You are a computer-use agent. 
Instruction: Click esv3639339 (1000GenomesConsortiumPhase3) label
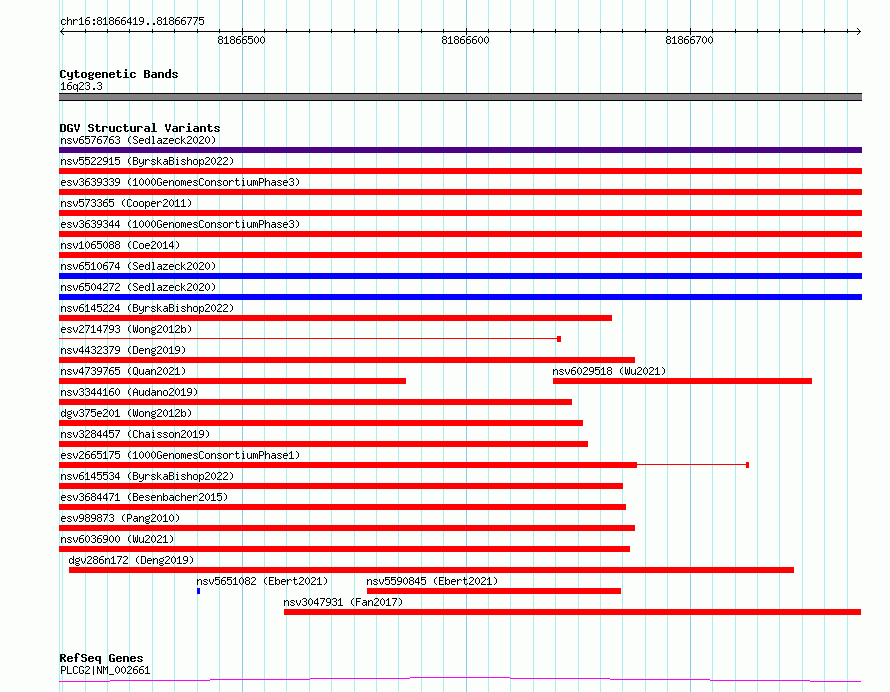[x=180, y=182]
